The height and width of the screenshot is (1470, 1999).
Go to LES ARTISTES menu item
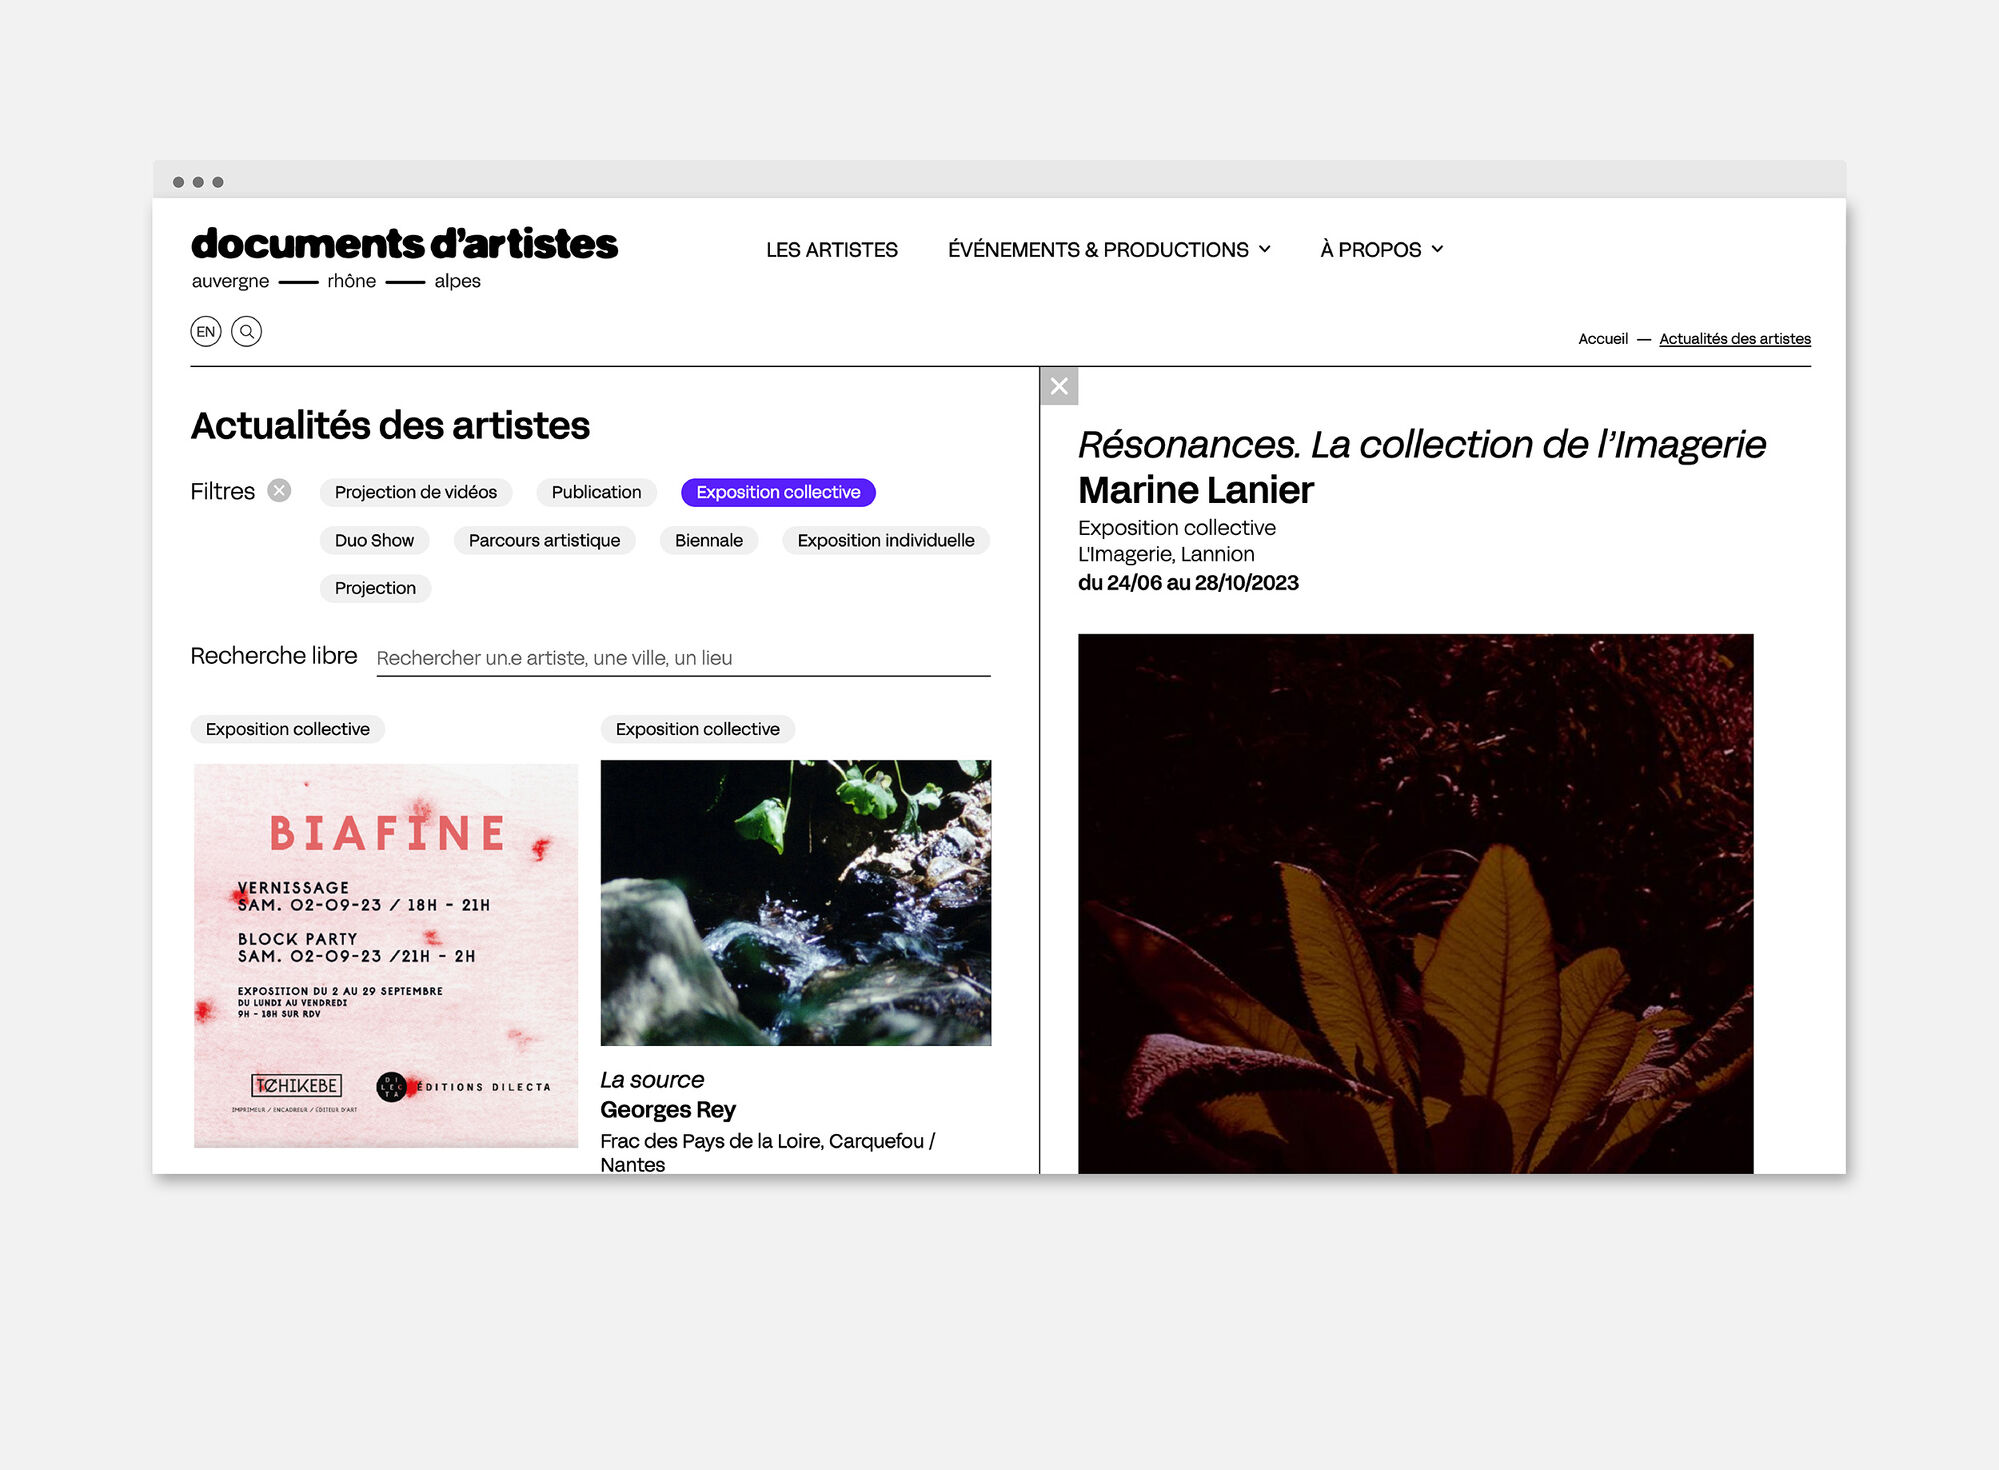[831, 250]
